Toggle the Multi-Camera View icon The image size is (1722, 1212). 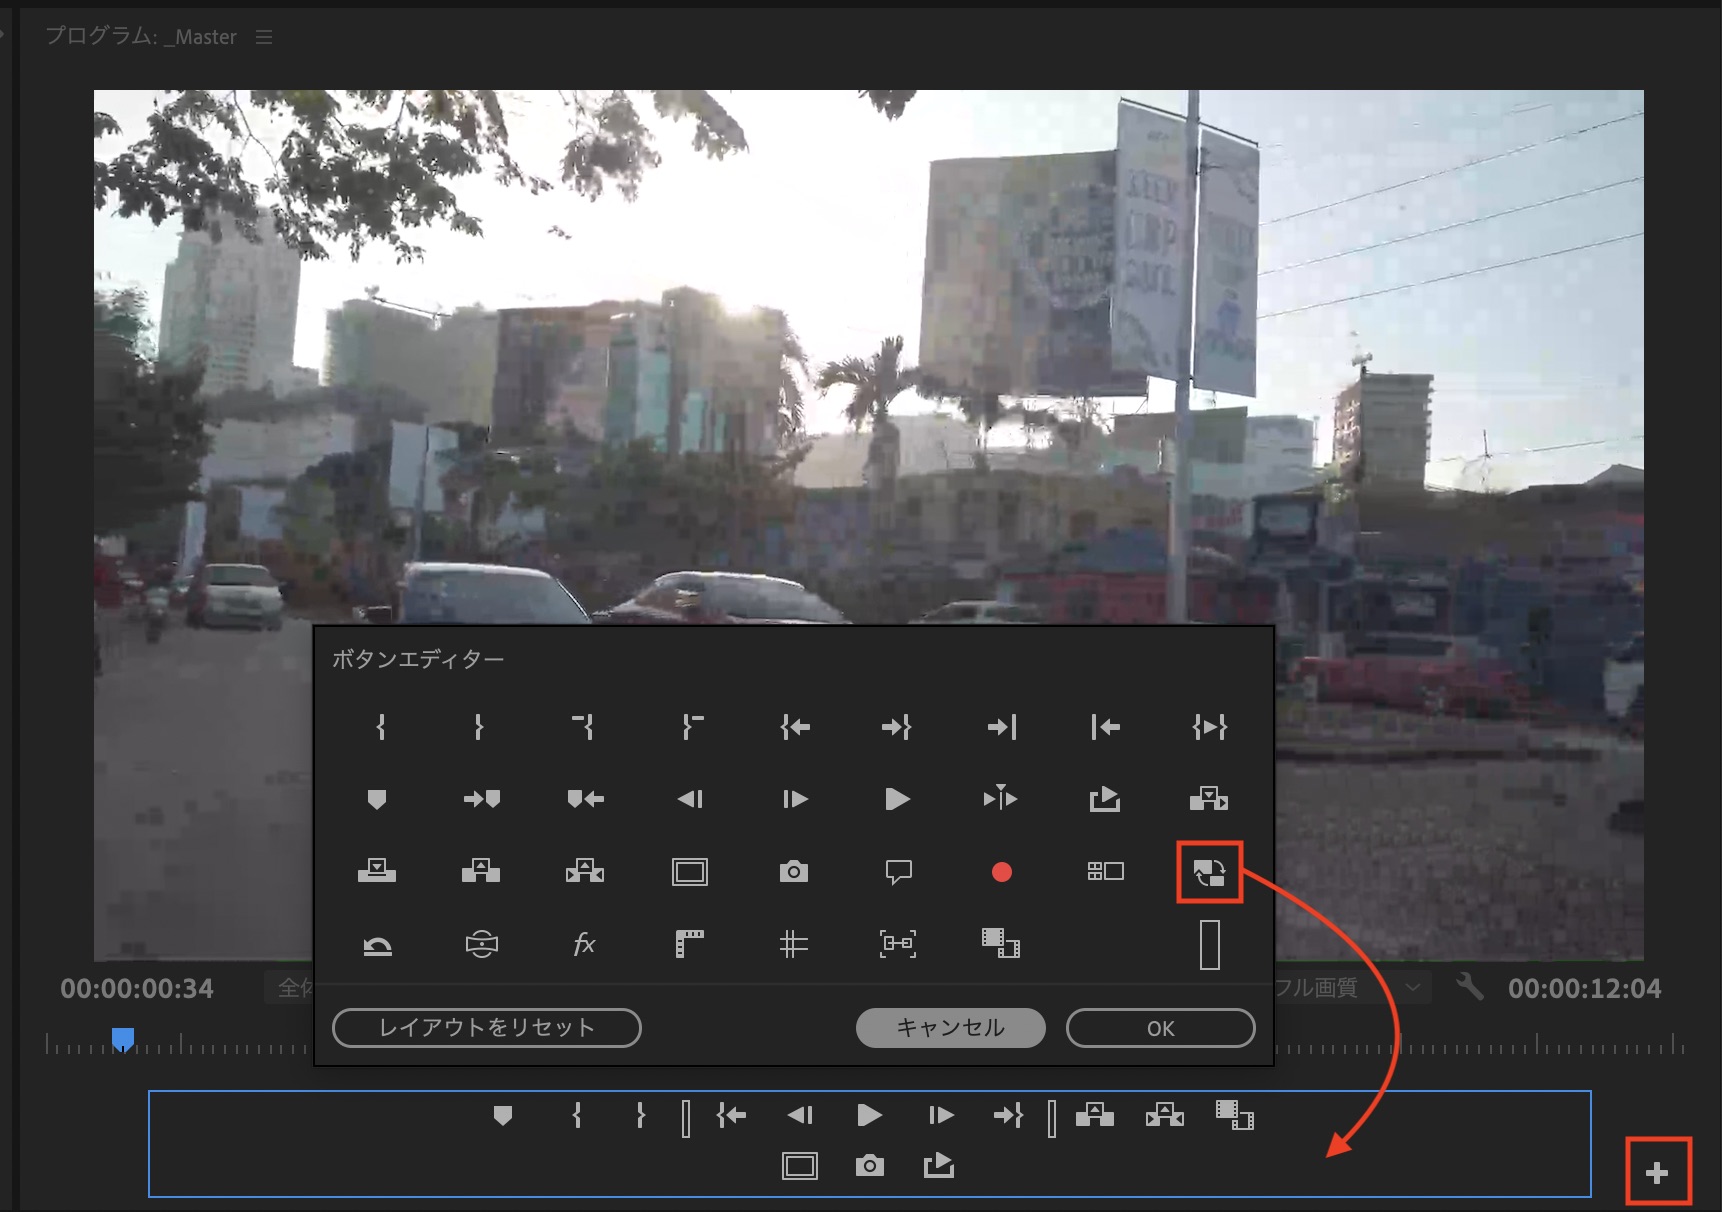[1106, 872]
